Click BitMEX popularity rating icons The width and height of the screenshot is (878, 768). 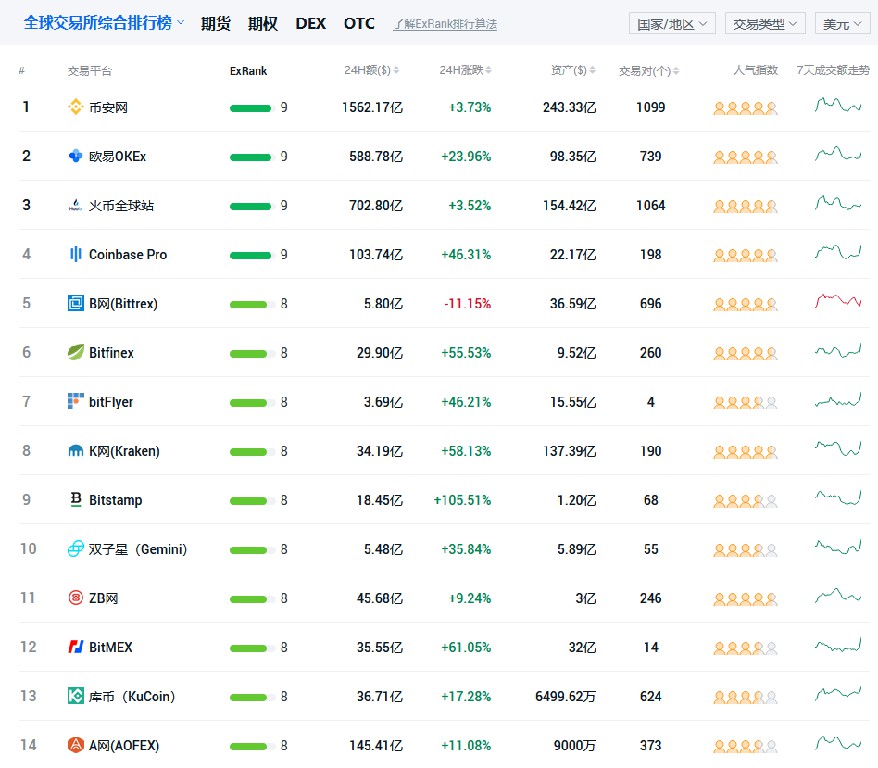tap(745, 648)
